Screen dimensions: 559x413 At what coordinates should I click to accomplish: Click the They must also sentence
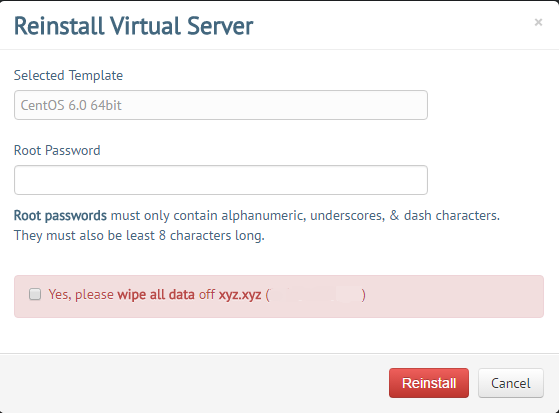(139, 236)
